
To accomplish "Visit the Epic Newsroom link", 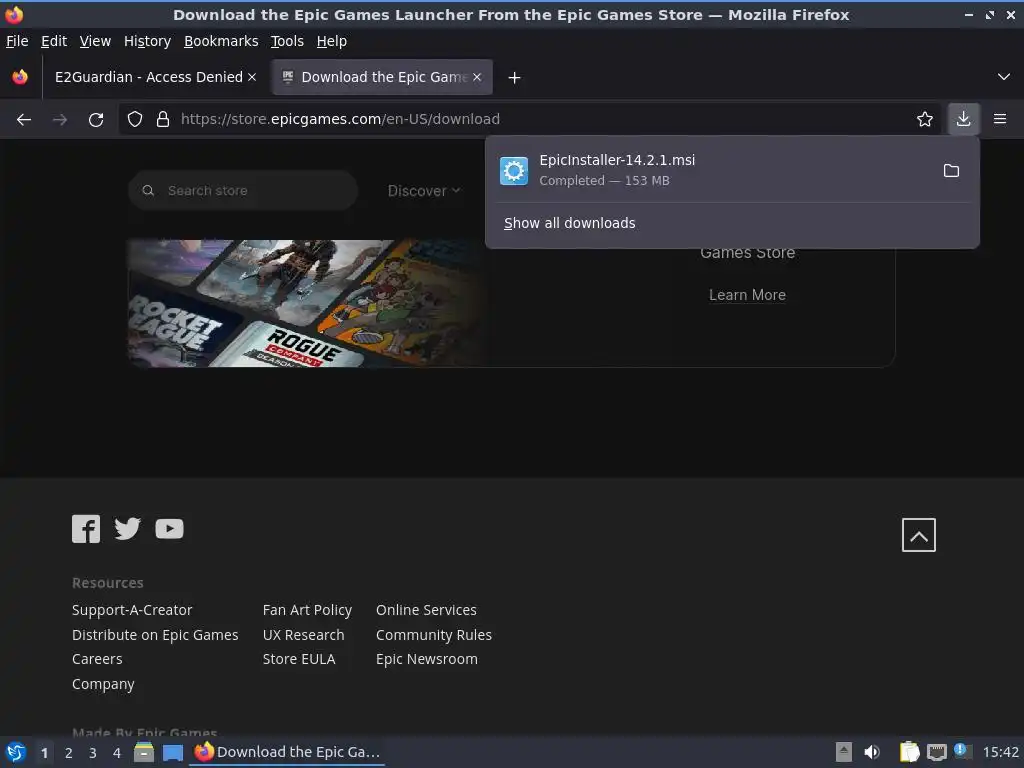I will click(426, 659).
